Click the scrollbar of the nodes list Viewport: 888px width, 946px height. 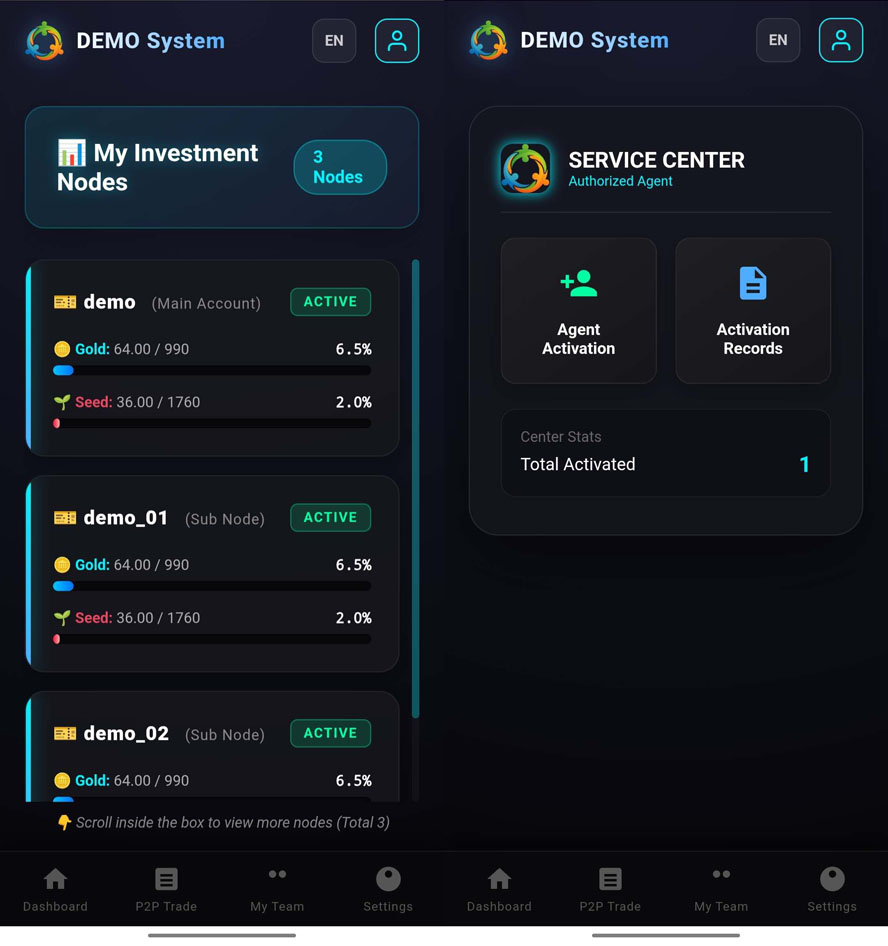415,490
